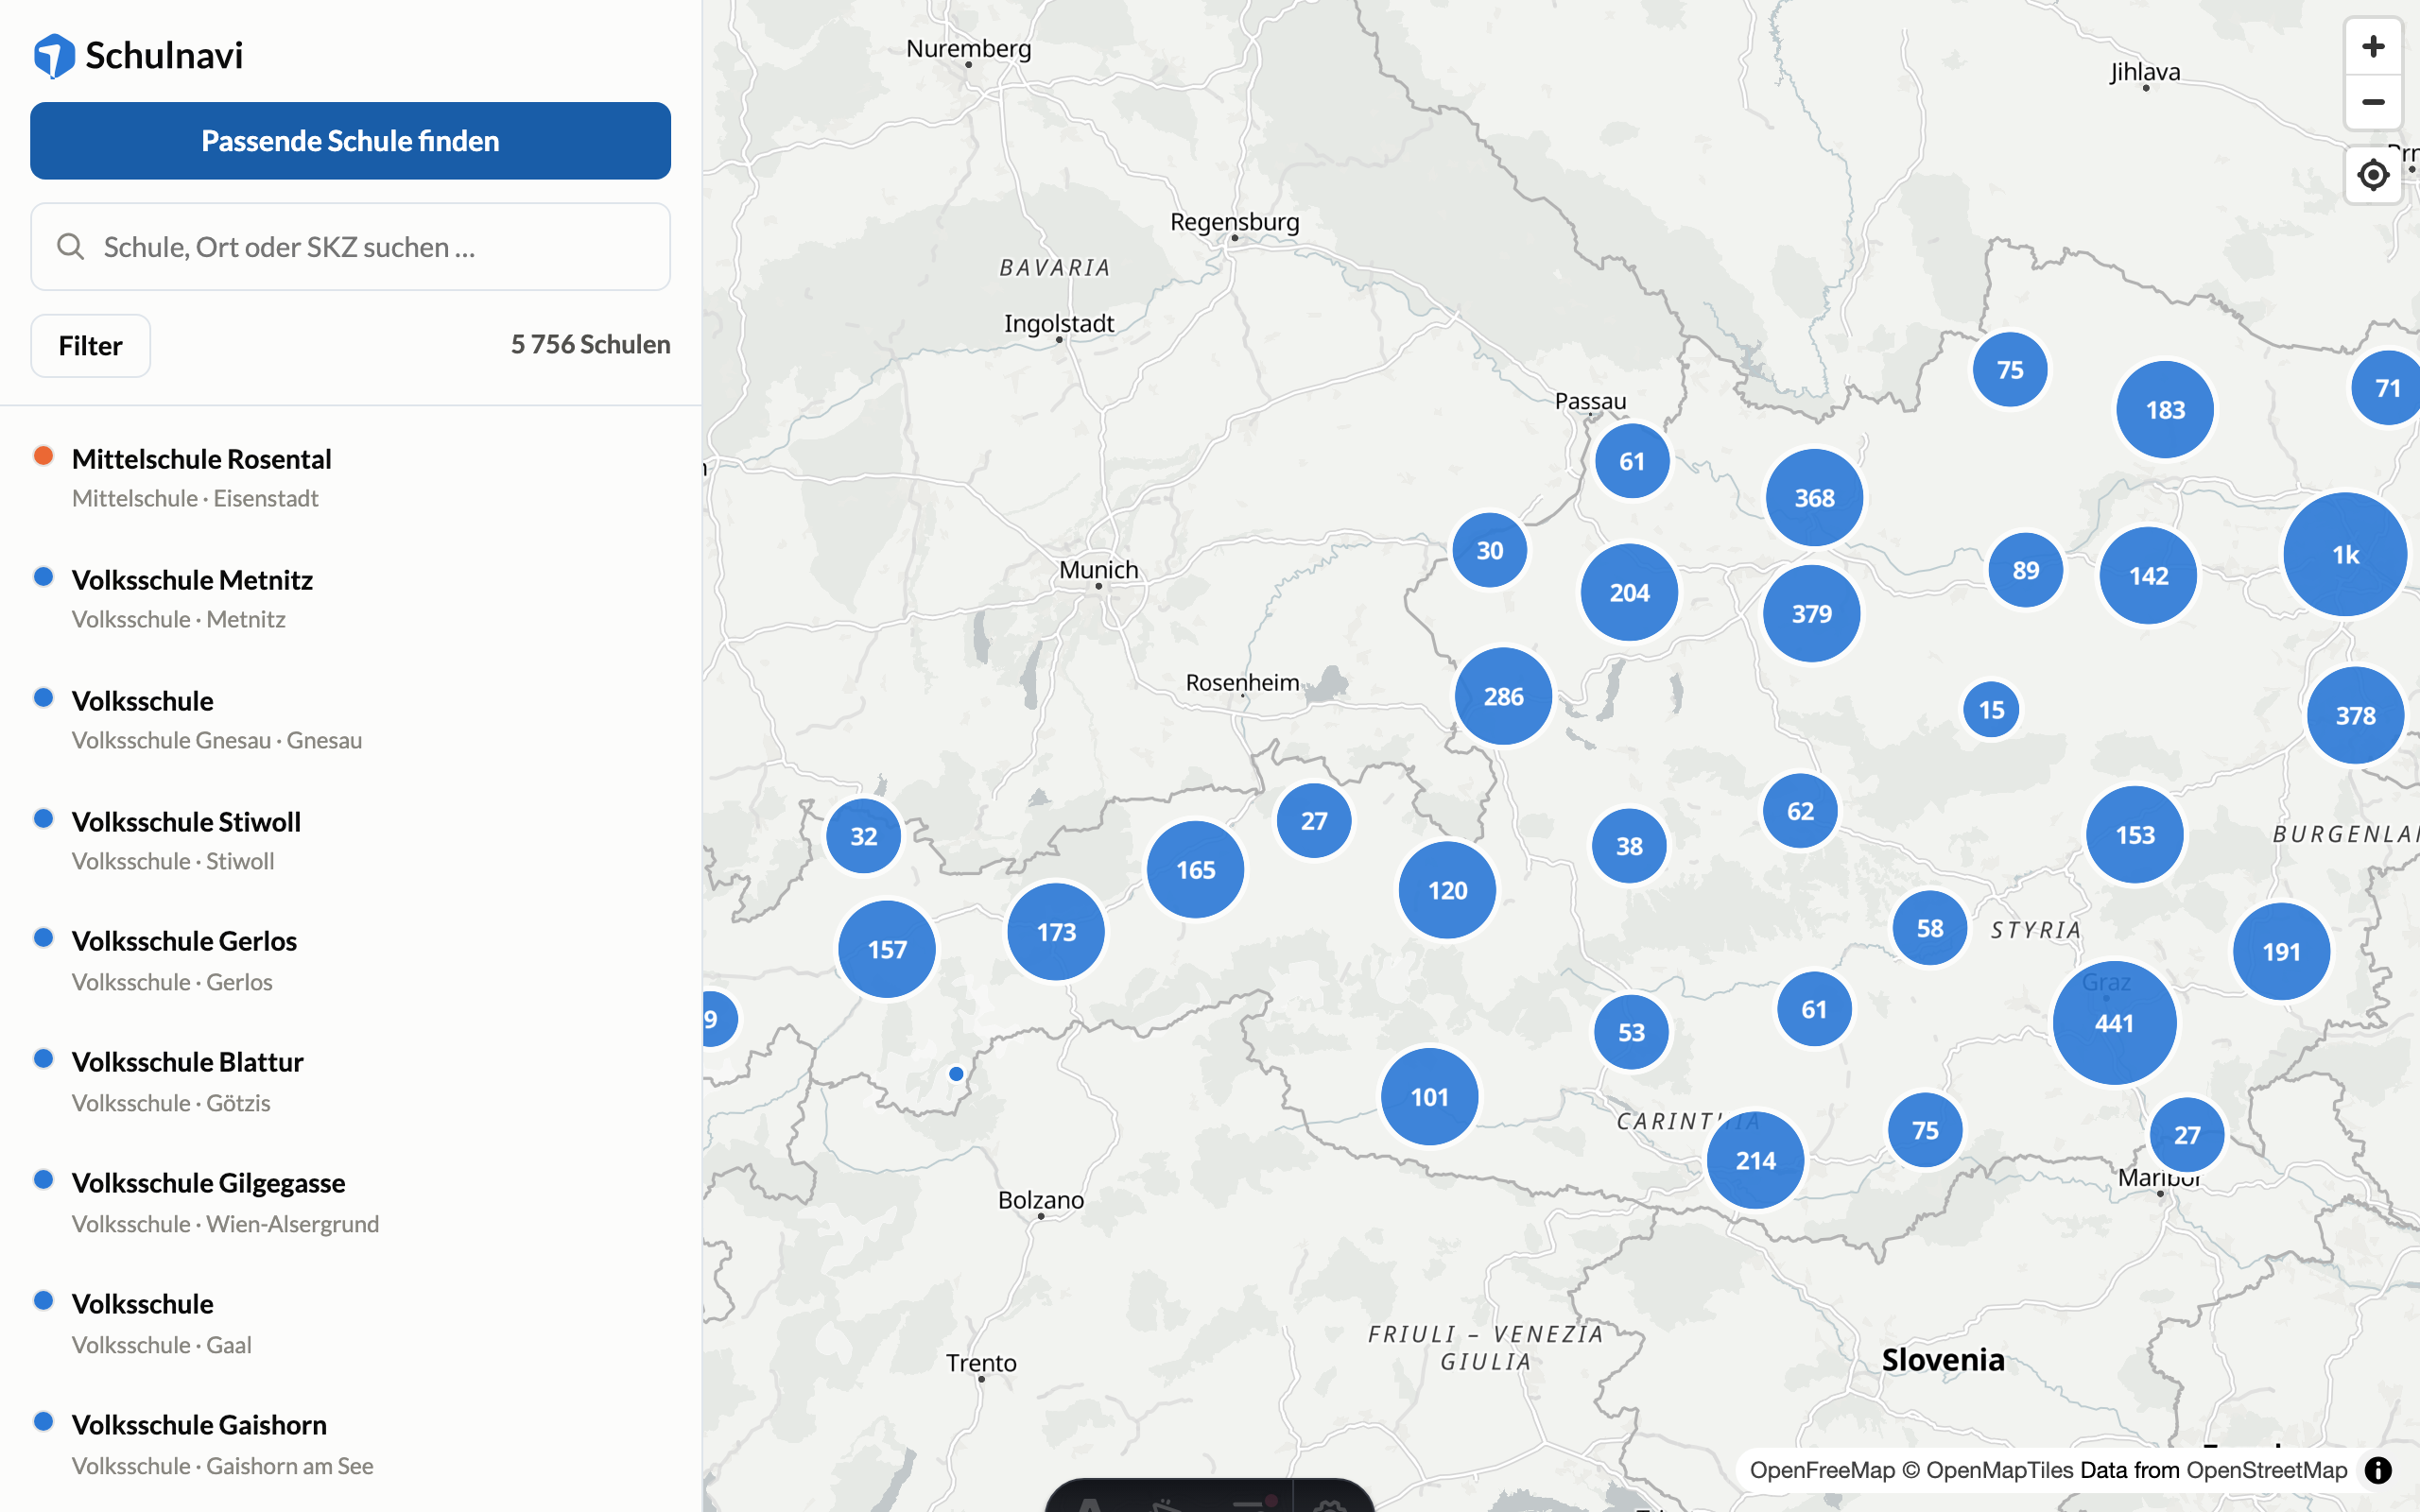
Task: Click Passende Schule finden button
Action: point(350,141)
